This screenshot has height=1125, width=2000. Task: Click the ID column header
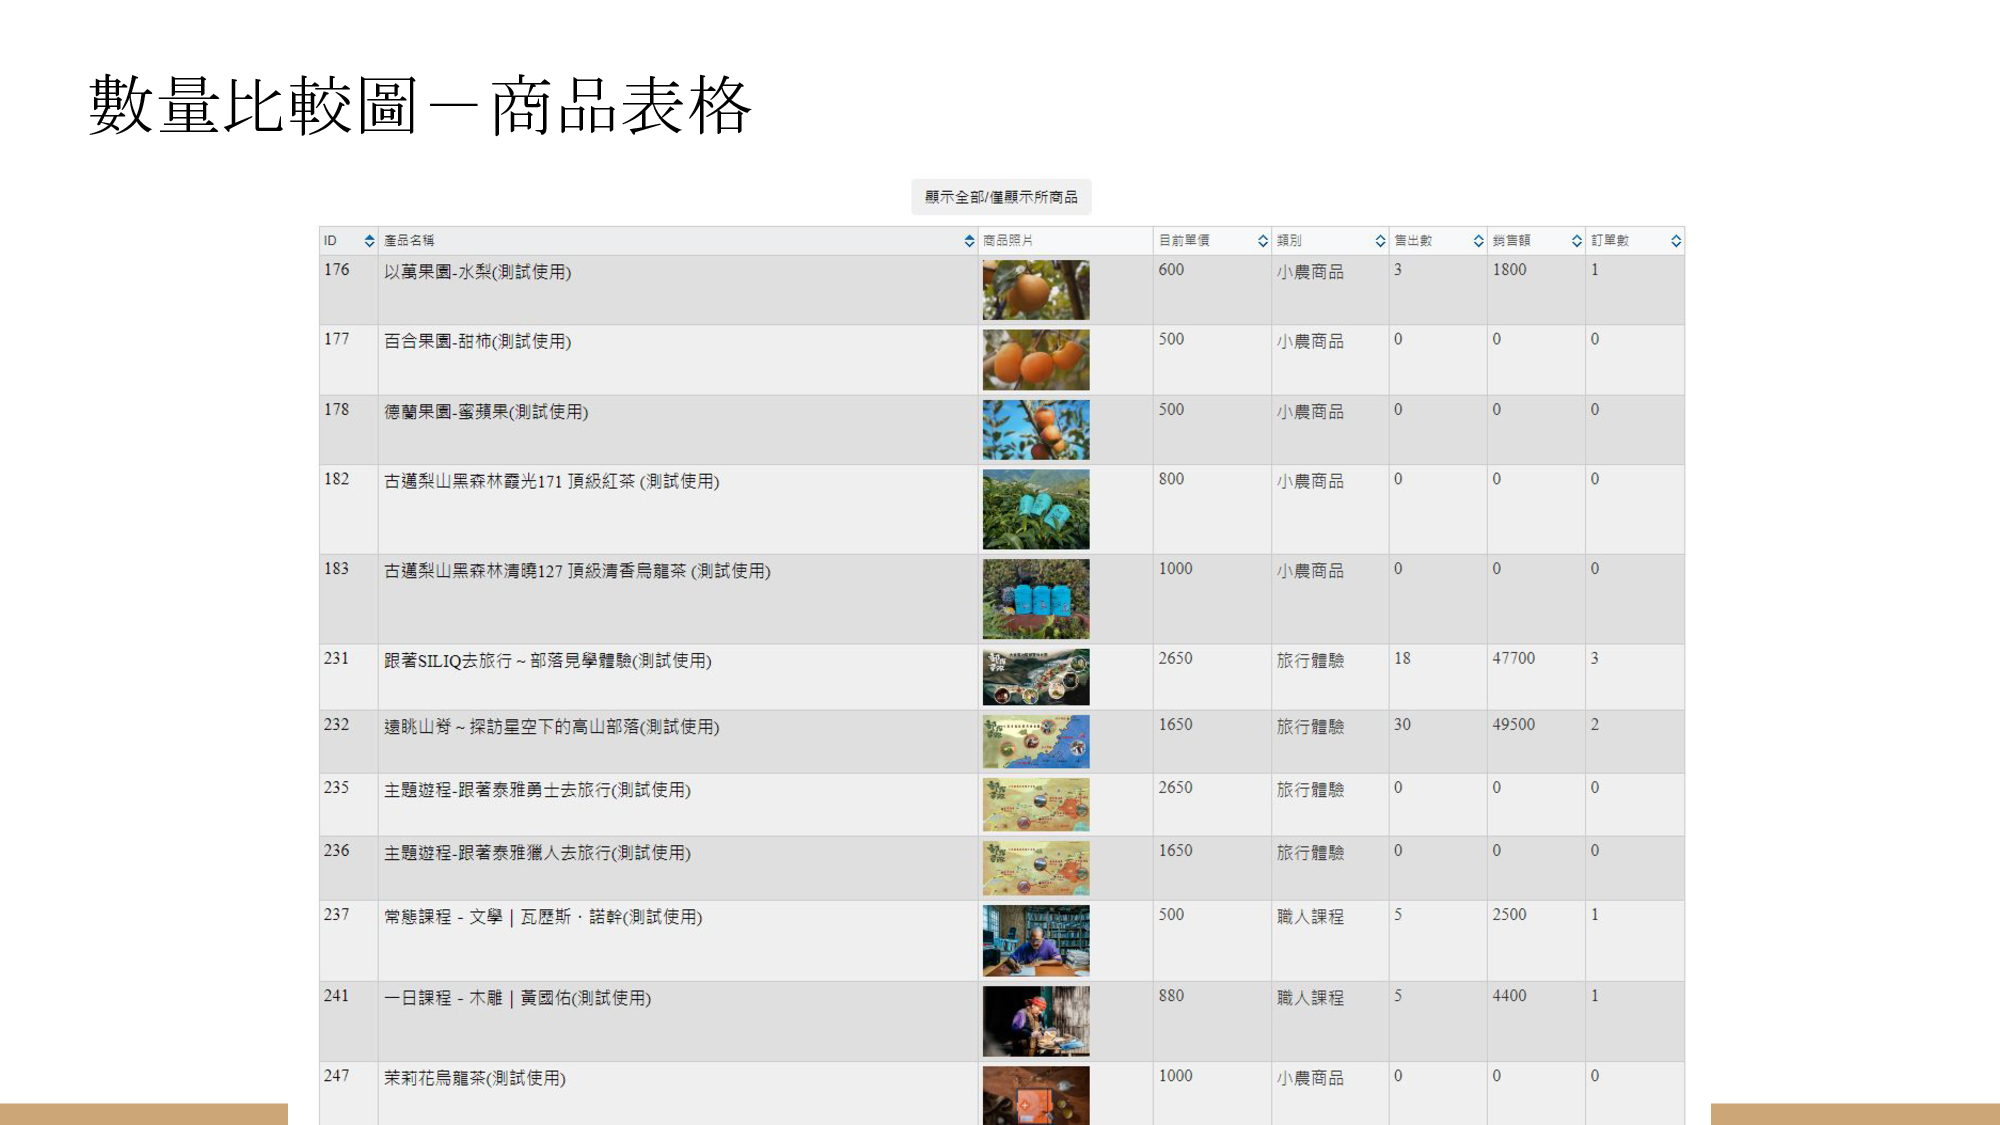[x=332, y=240]
